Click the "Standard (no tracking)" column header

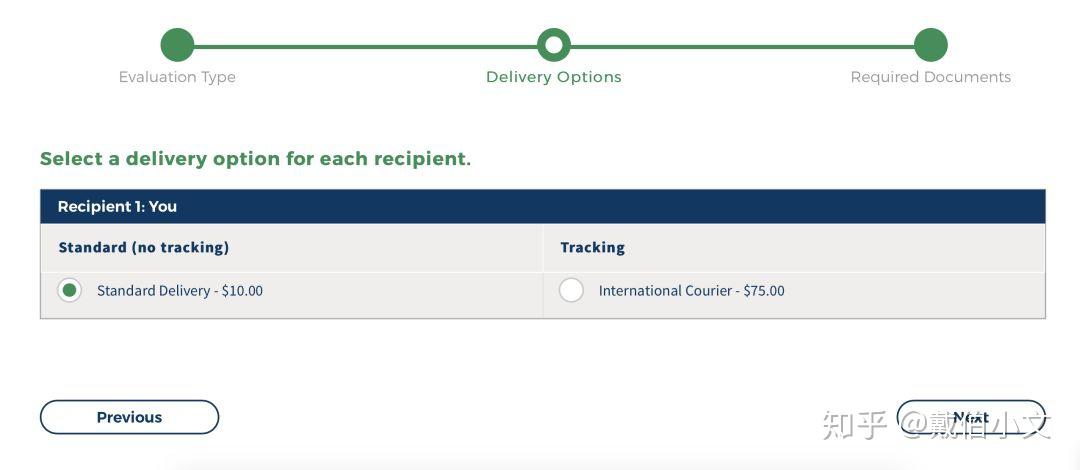tap(144, 247)
